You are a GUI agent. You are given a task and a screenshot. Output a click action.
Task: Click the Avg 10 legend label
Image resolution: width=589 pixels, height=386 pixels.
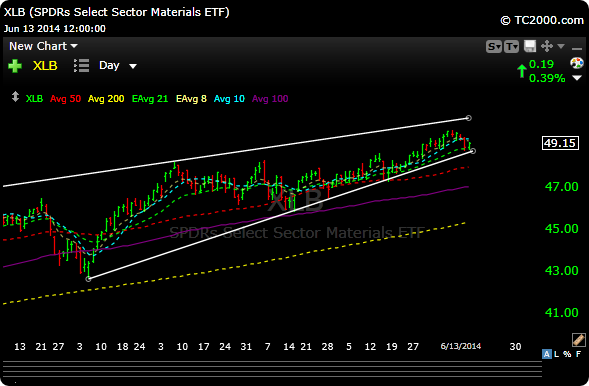pos(229,99)
